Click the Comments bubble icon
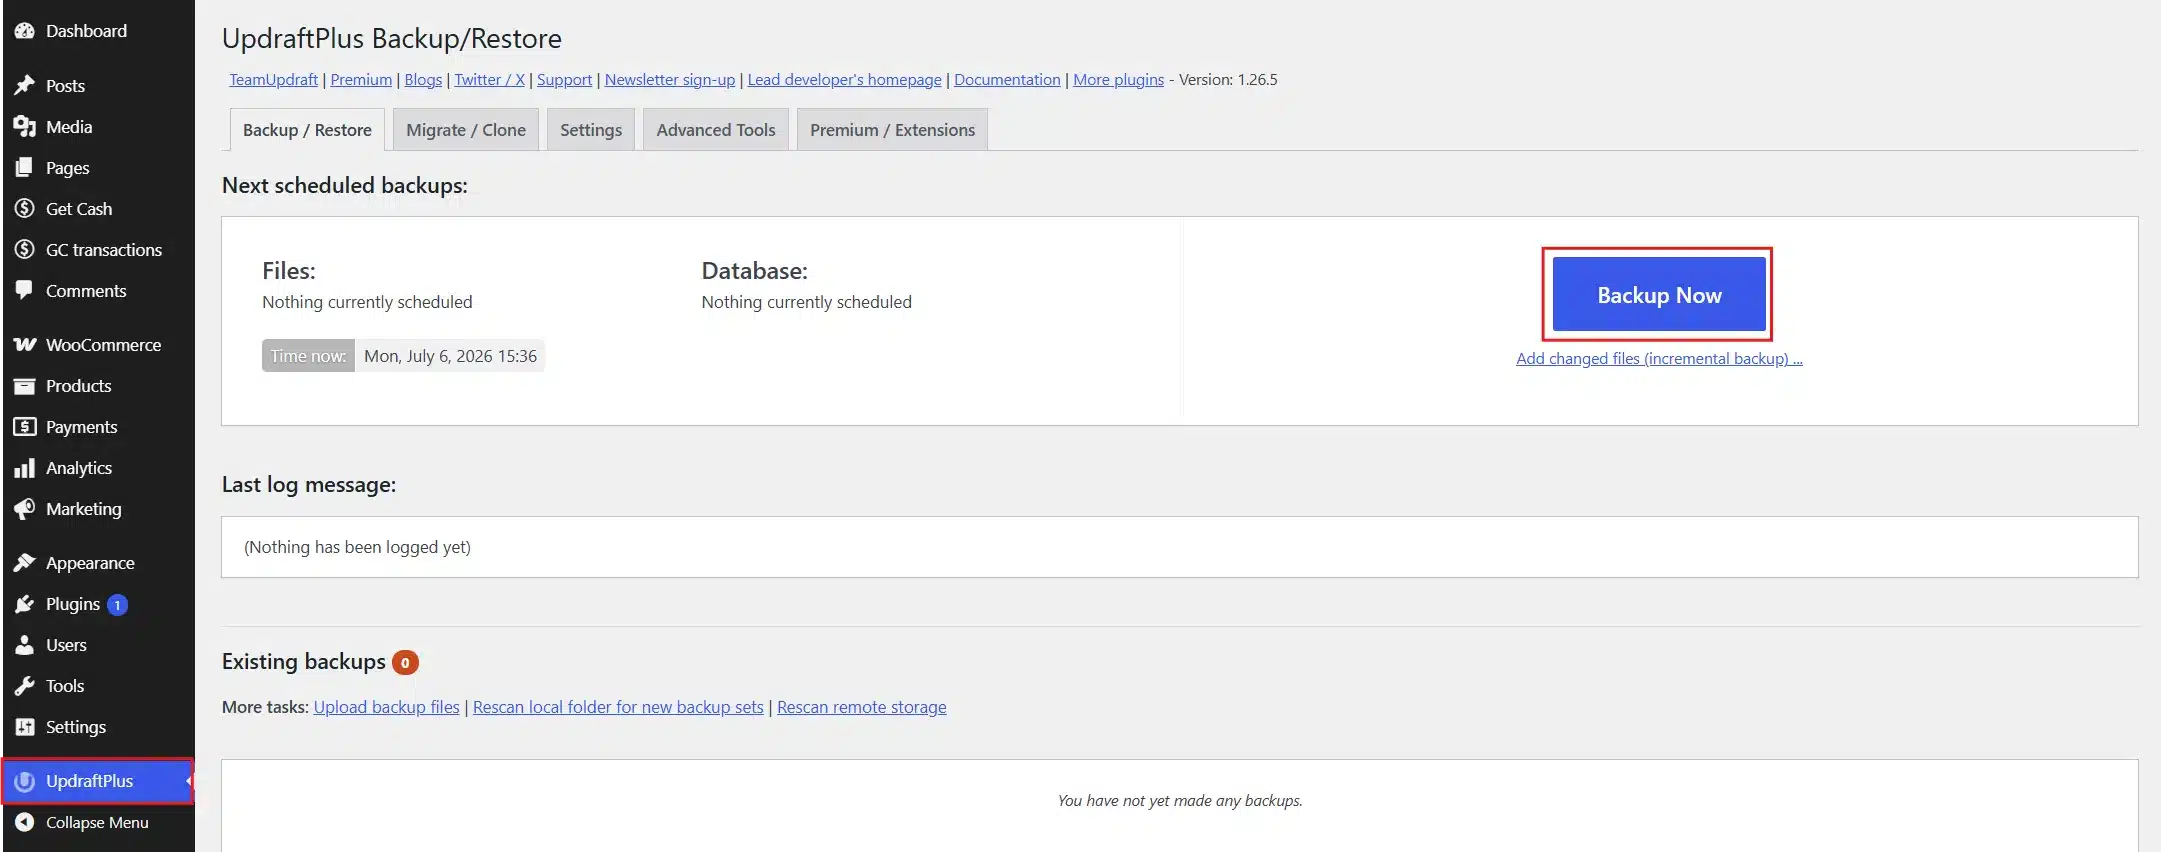This screenshot has width=2161, height=852. tap(24, 291)
